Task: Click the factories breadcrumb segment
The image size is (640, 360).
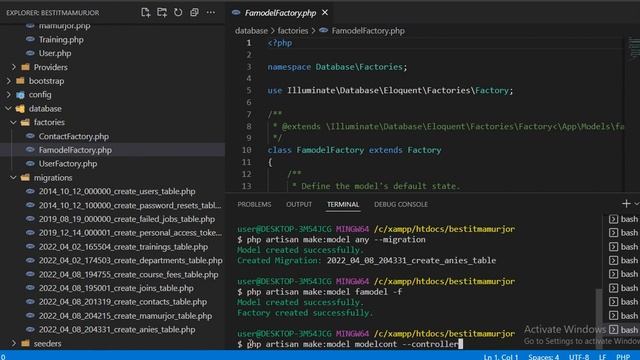Action: coord(293,31)
